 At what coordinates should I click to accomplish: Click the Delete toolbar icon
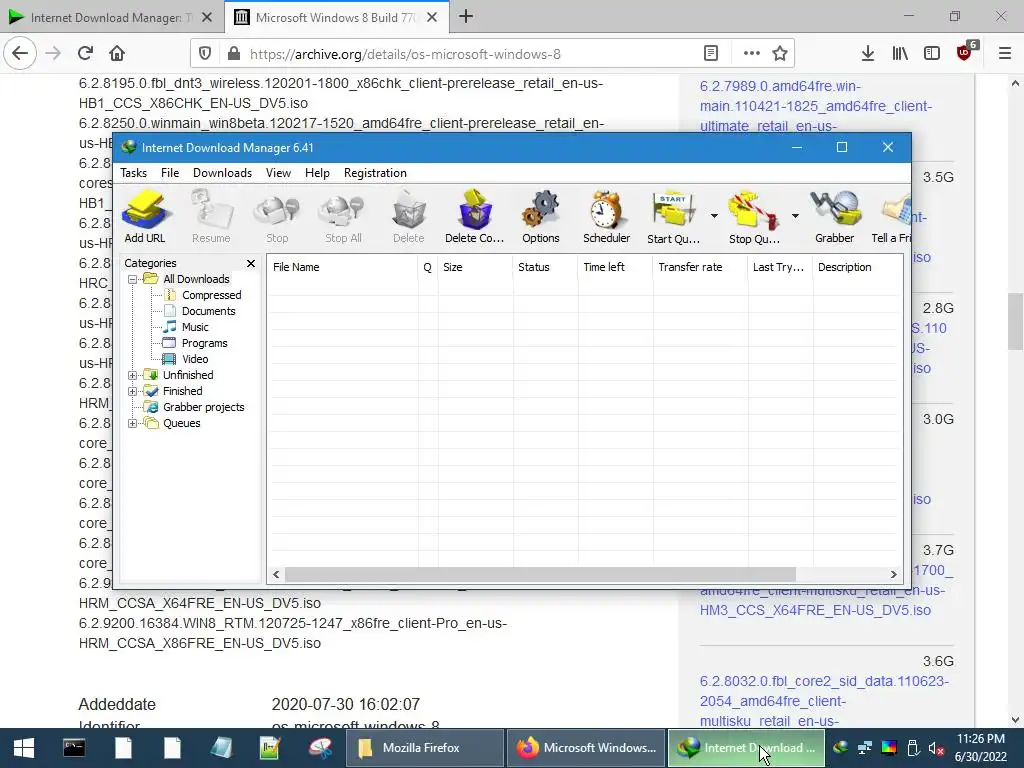click(409, 217)
